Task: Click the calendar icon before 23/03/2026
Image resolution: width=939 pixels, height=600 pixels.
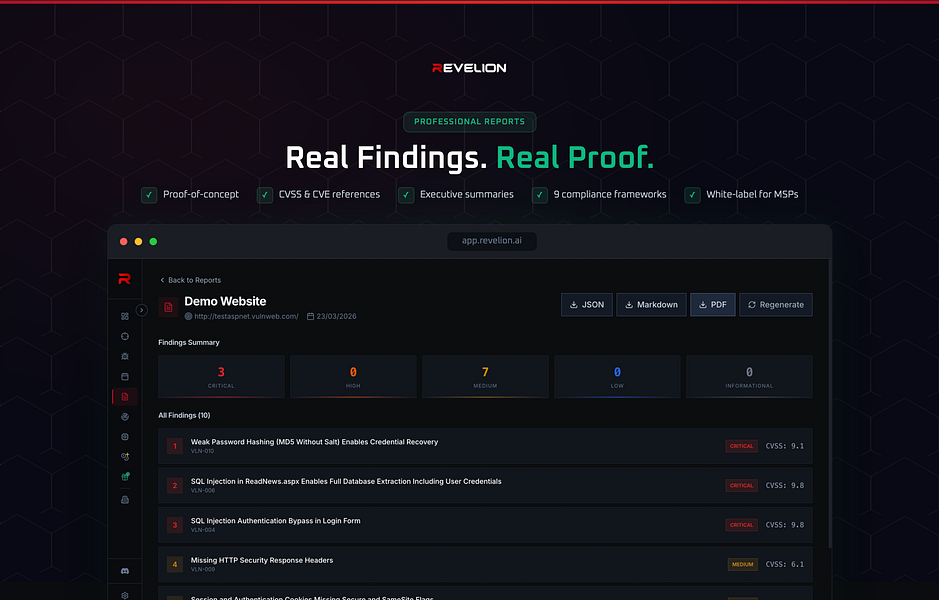Action: coord(310,316)
